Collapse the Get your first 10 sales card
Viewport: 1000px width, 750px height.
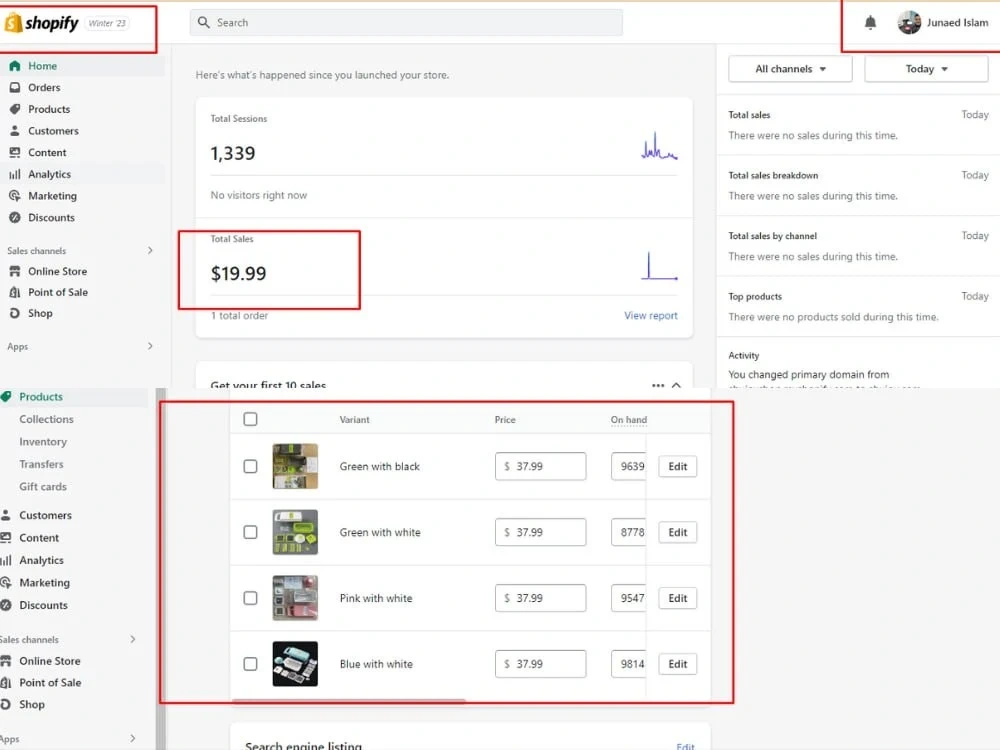[x=676, y=385]
